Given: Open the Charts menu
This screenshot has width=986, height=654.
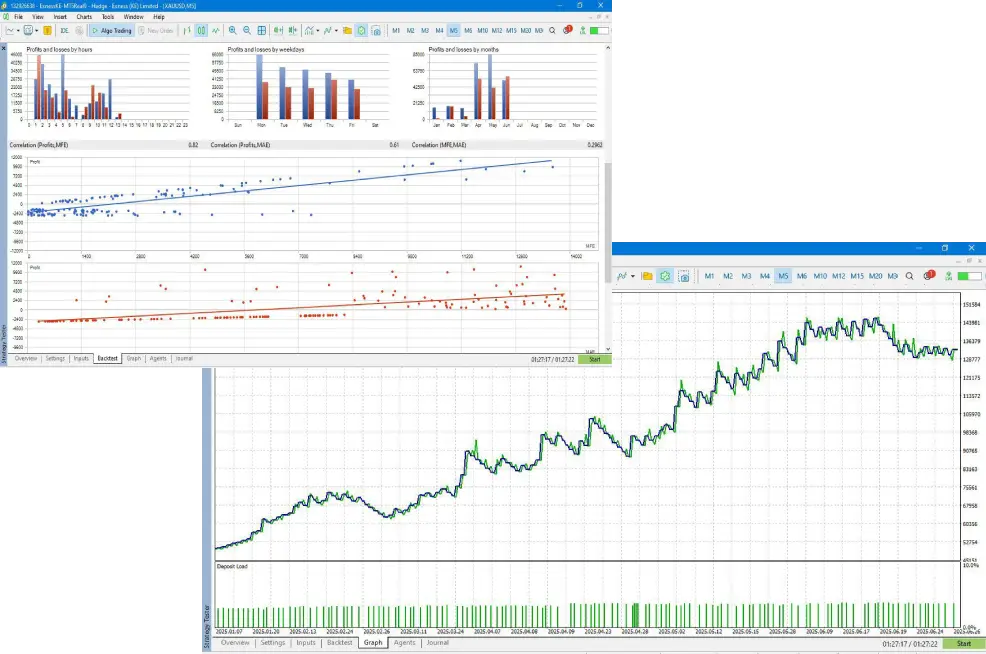Looking at the screenshot, I should (84, 17).
